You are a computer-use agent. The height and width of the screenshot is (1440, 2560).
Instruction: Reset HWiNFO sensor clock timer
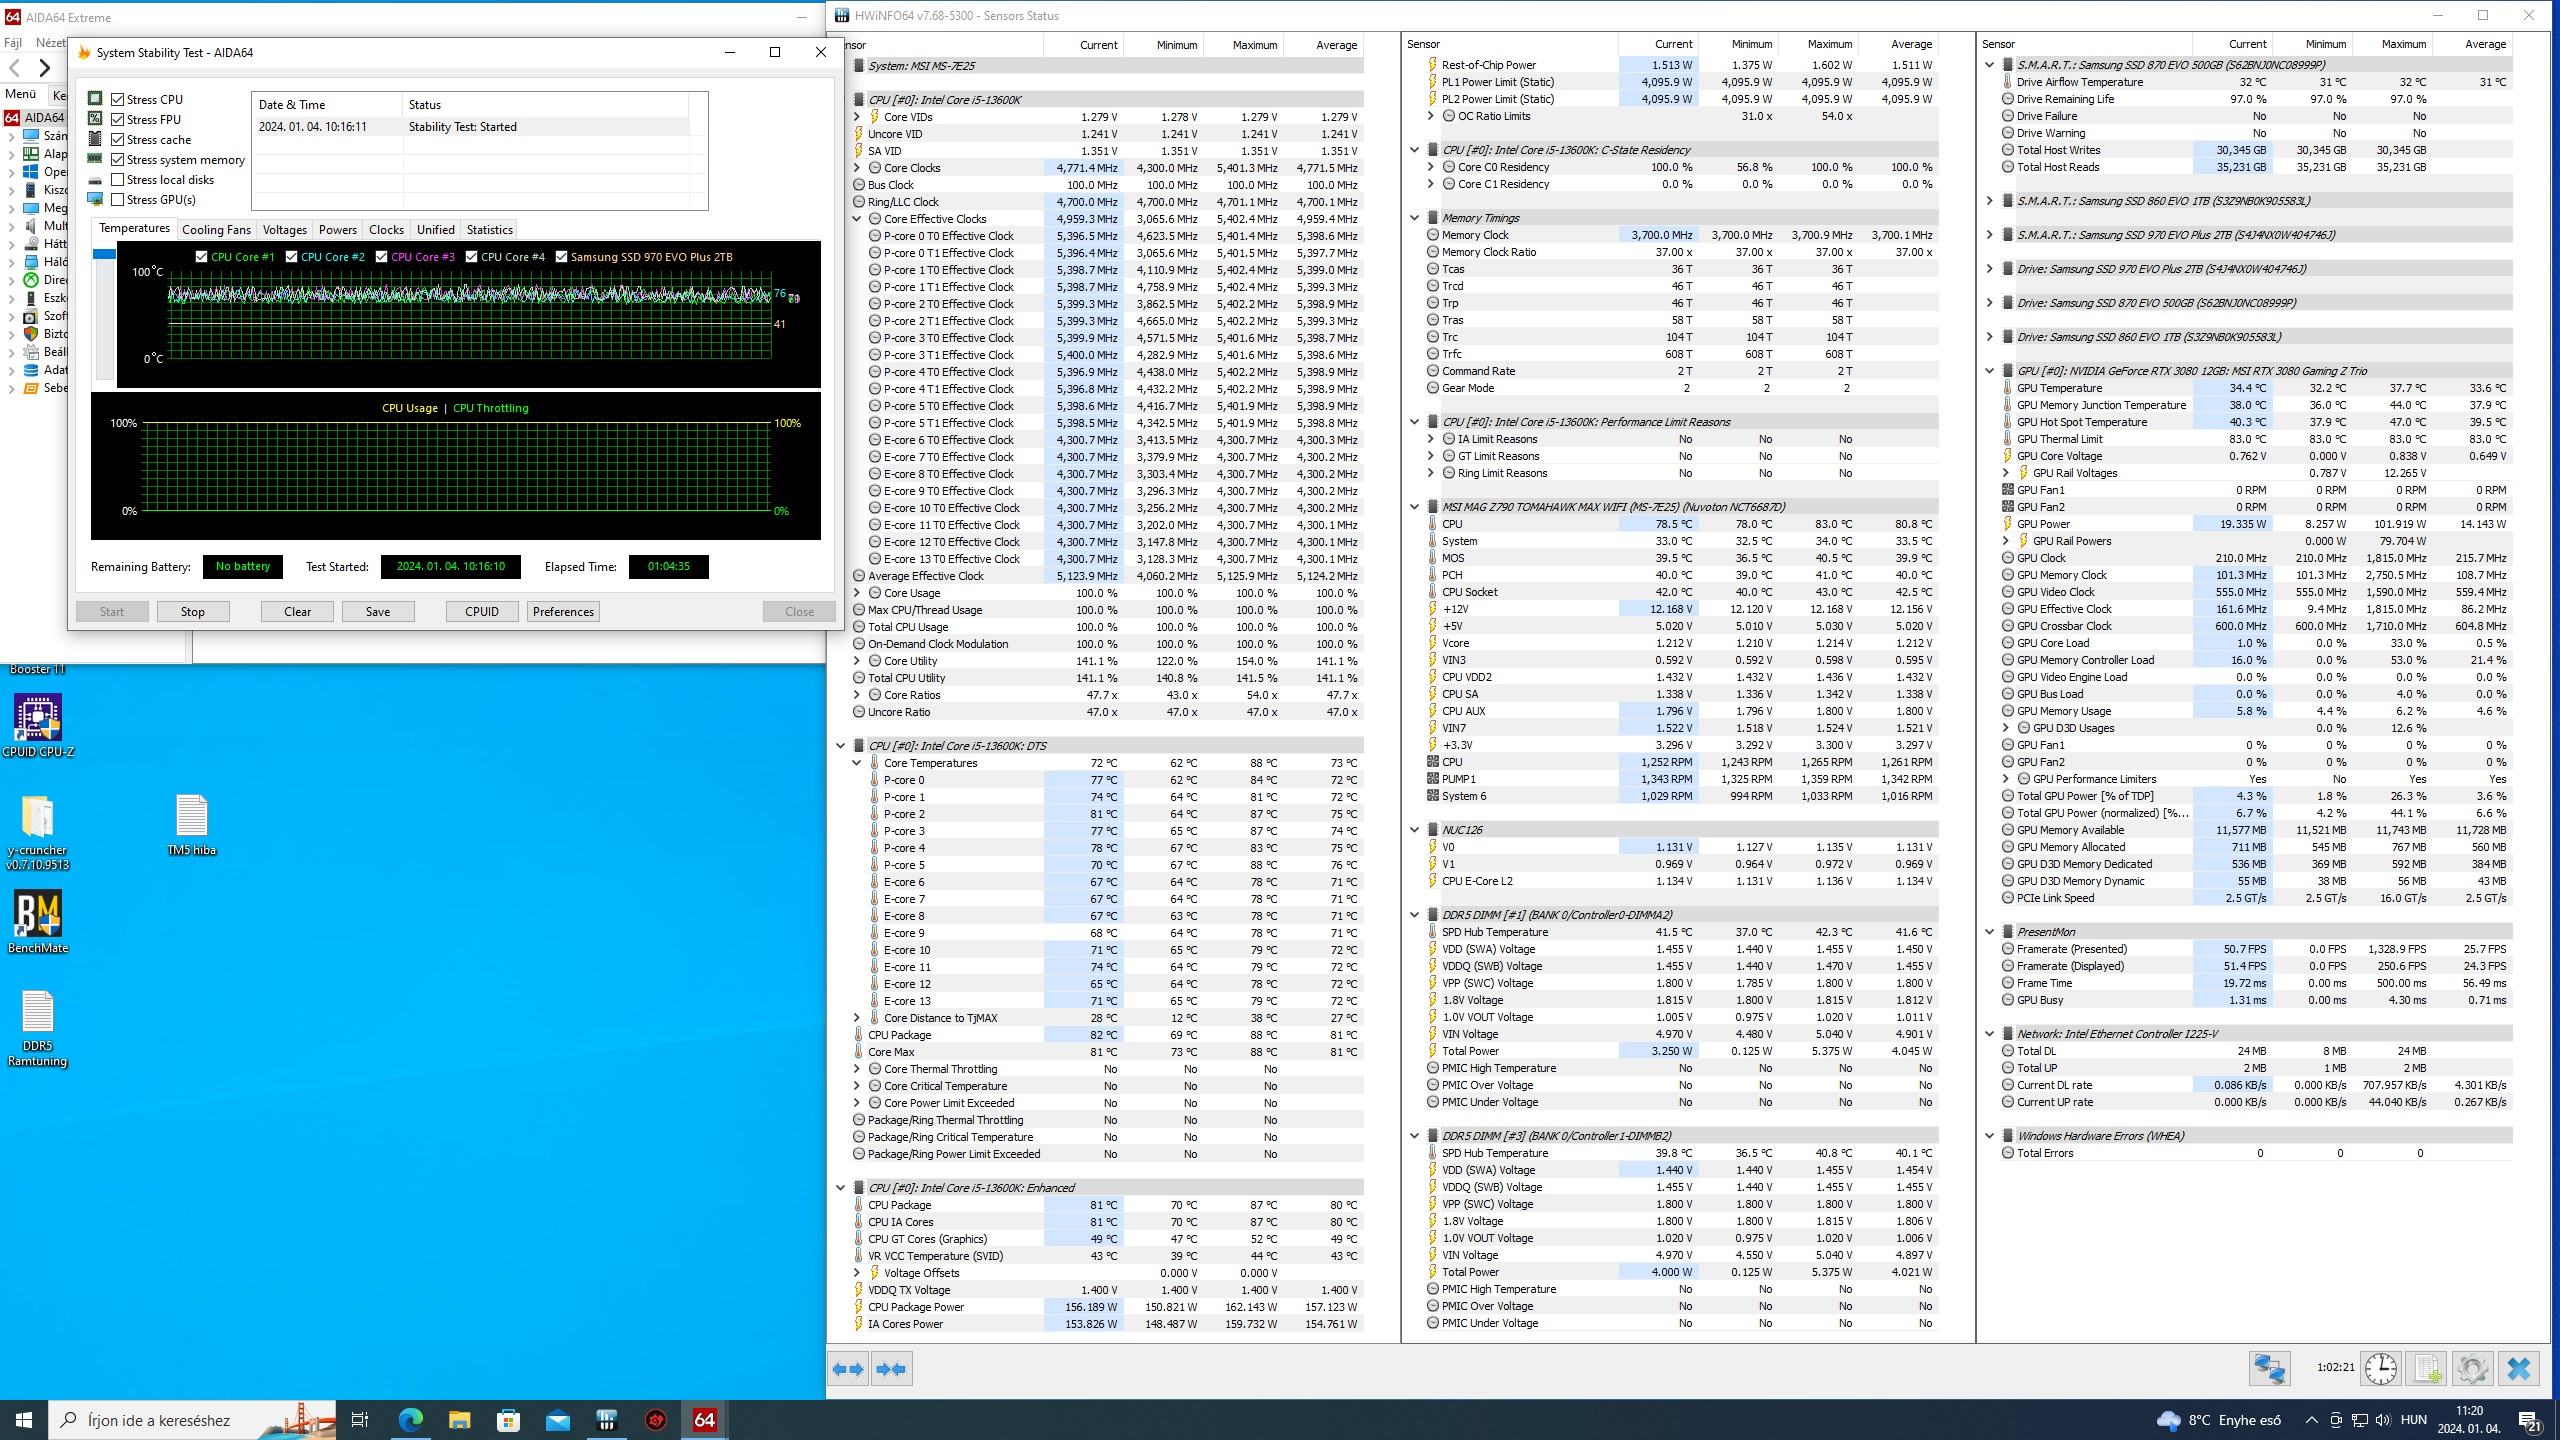click(2380, 1368)
